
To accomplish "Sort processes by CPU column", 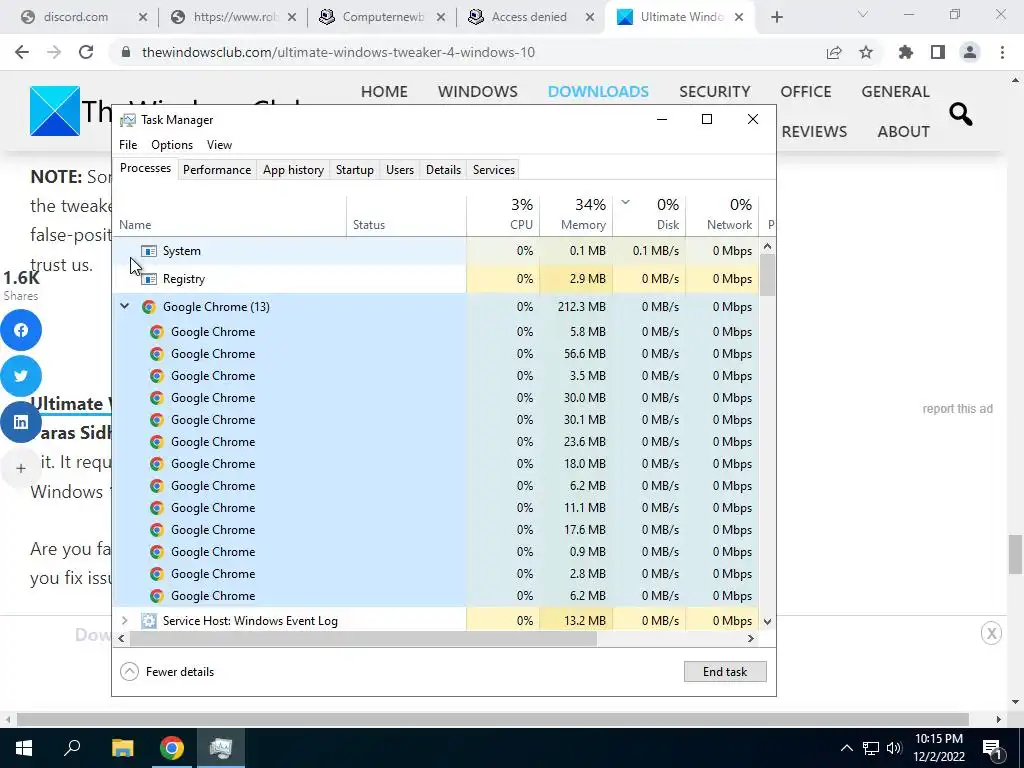I will 503,216.
